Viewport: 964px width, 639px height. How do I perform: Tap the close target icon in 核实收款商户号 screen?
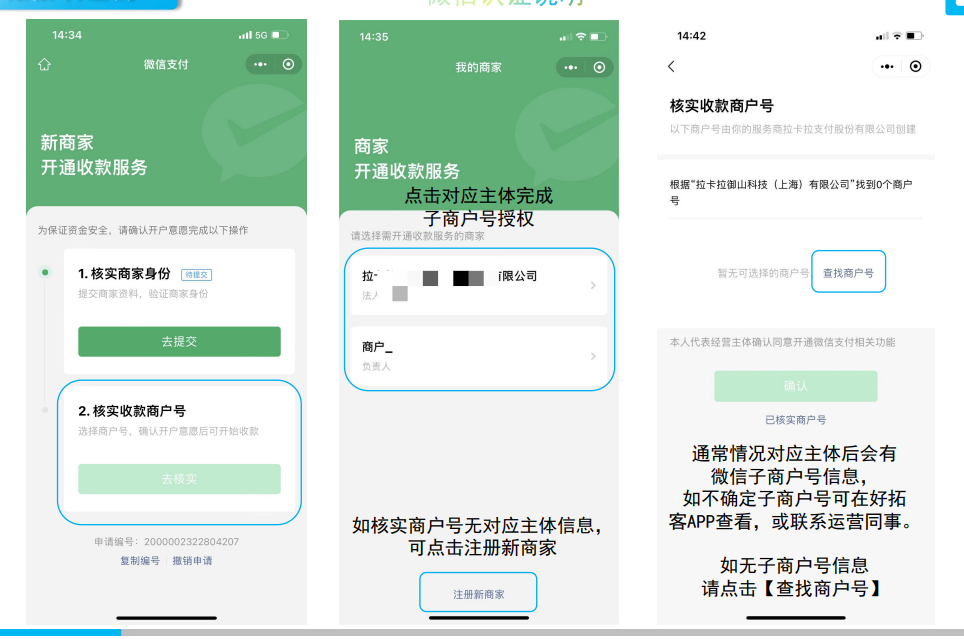[915, 66]
